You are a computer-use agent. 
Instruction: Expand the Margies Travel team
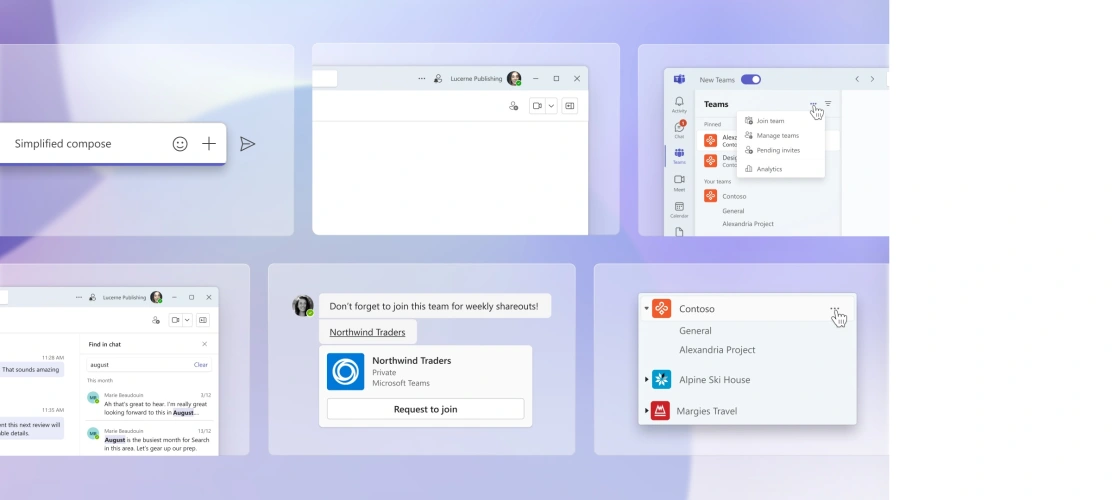(646, 411)
